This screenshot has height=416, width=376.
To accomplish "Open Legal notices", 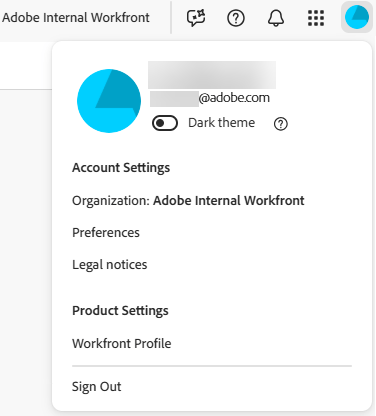I will [110, 265].
